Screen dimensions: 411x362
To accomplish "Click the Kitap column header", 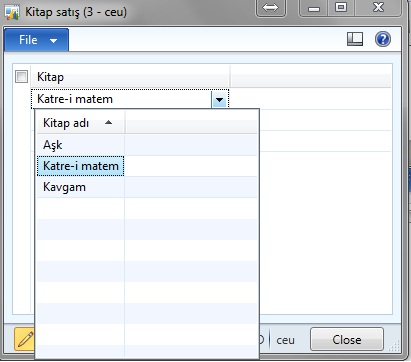I will click(x=130, y=77).
